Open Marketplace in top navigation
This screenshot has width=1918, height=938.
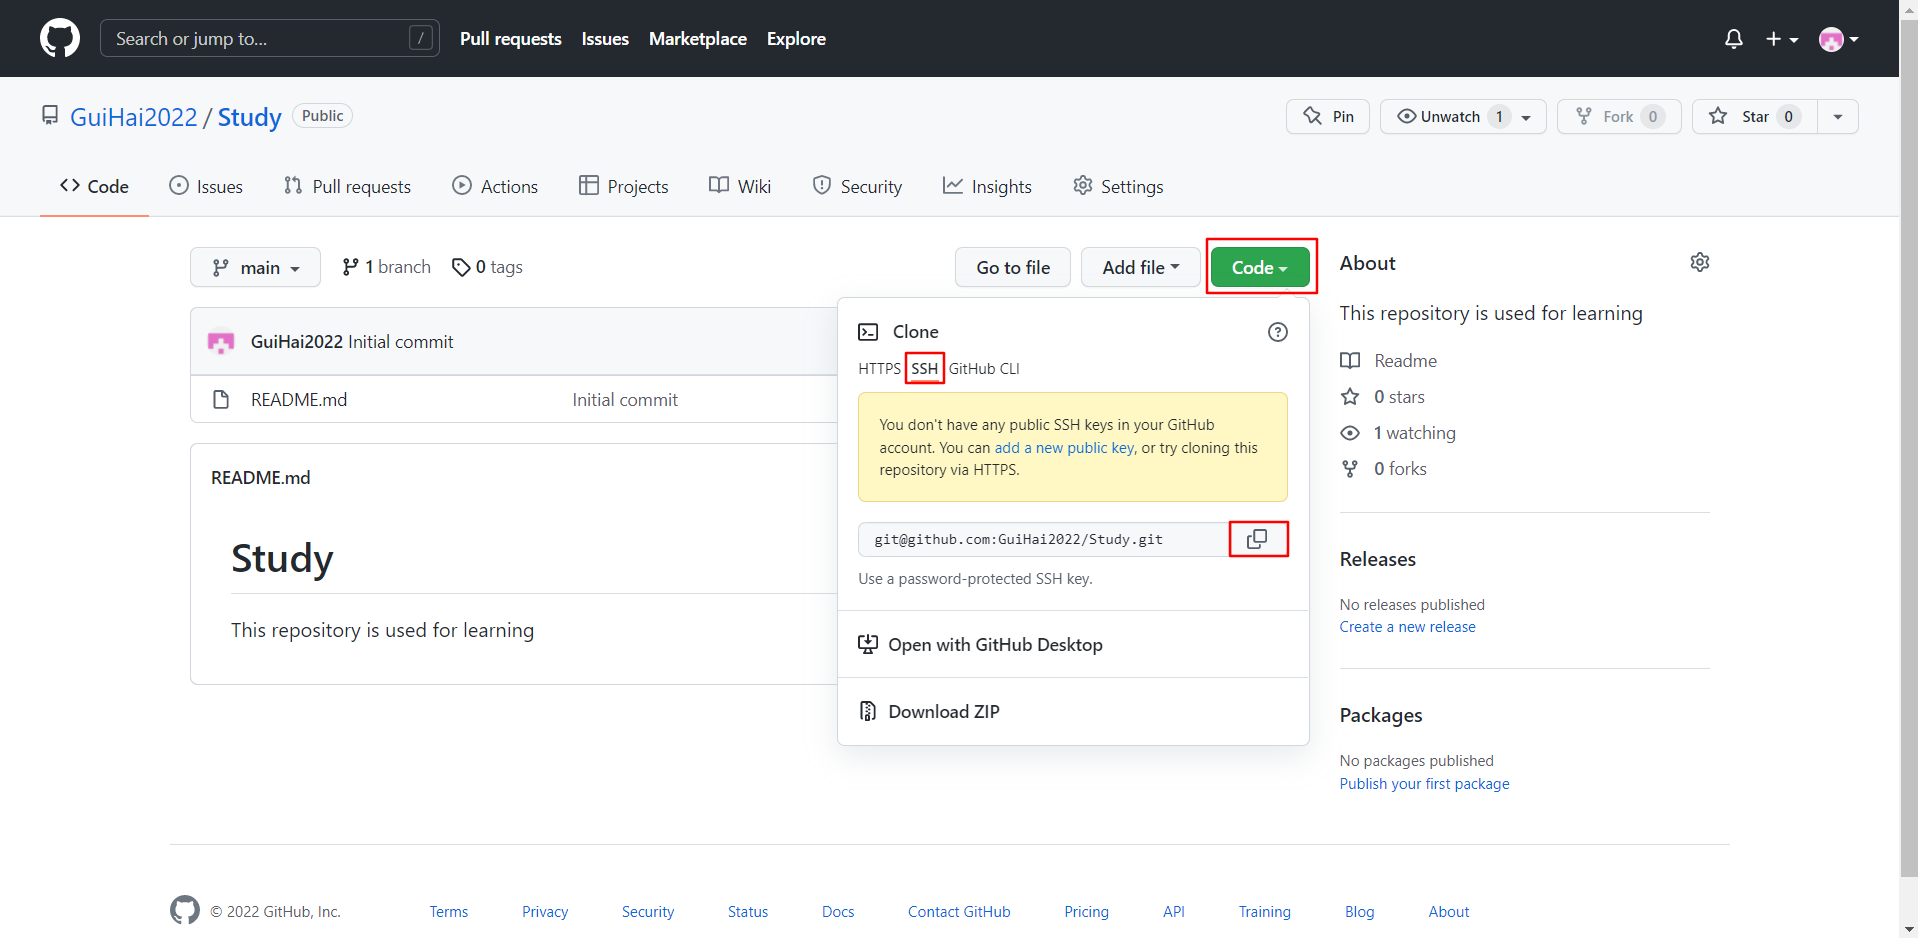698,39
